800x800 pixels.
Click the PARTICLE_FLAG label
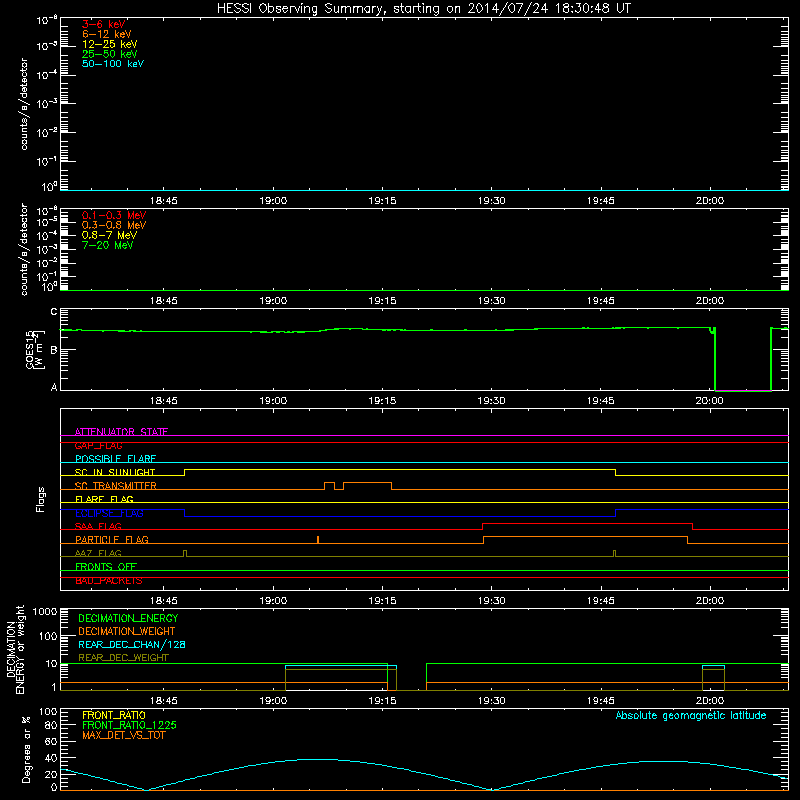112,539
